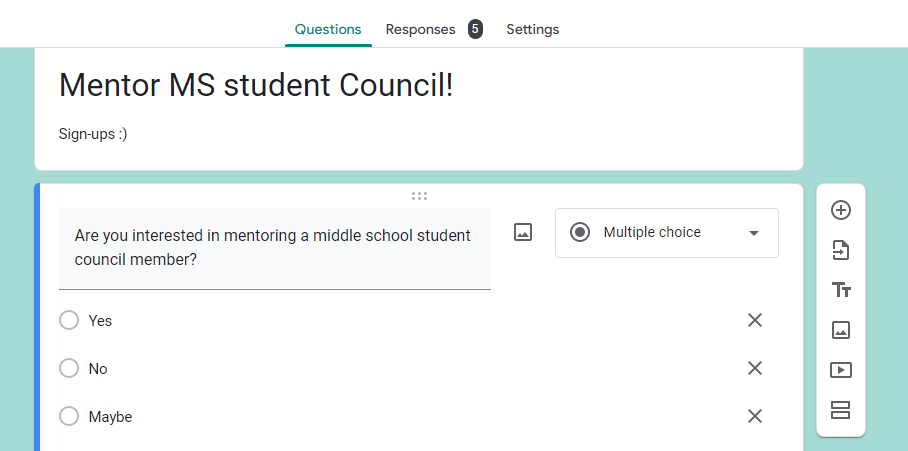Remove the No option
Image resolution: width=908 pixels, height=451 pixels.
(x=755, y=368)
